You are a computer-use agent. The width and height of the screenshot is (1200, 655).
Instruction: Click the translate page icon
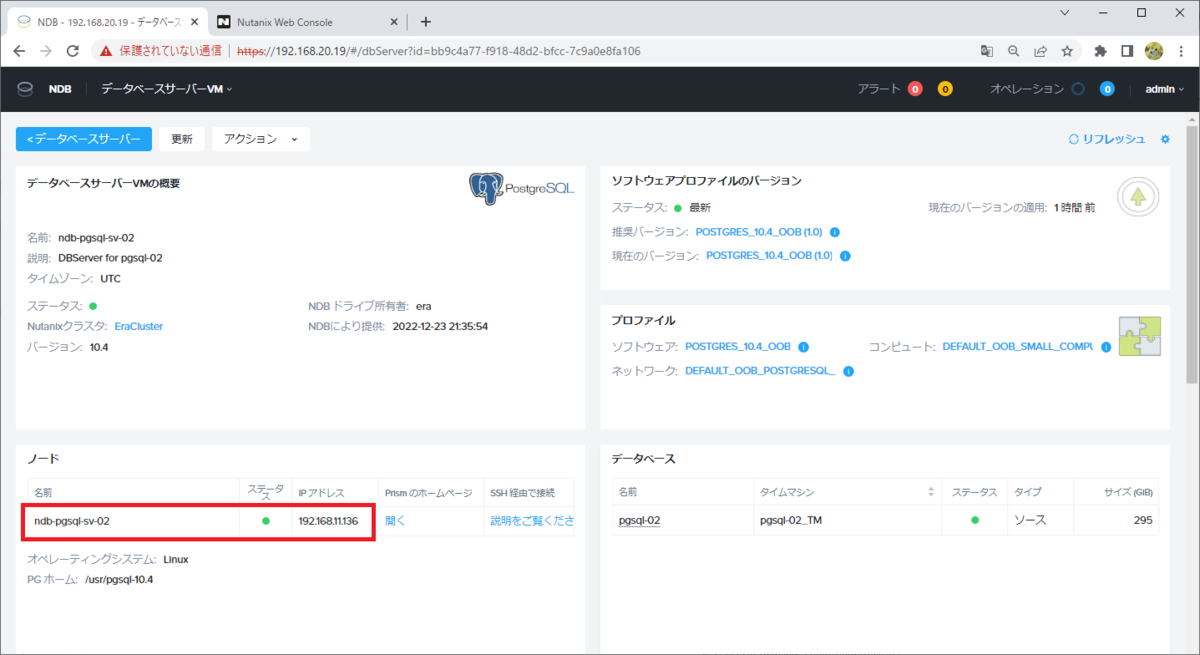(987, 50)
